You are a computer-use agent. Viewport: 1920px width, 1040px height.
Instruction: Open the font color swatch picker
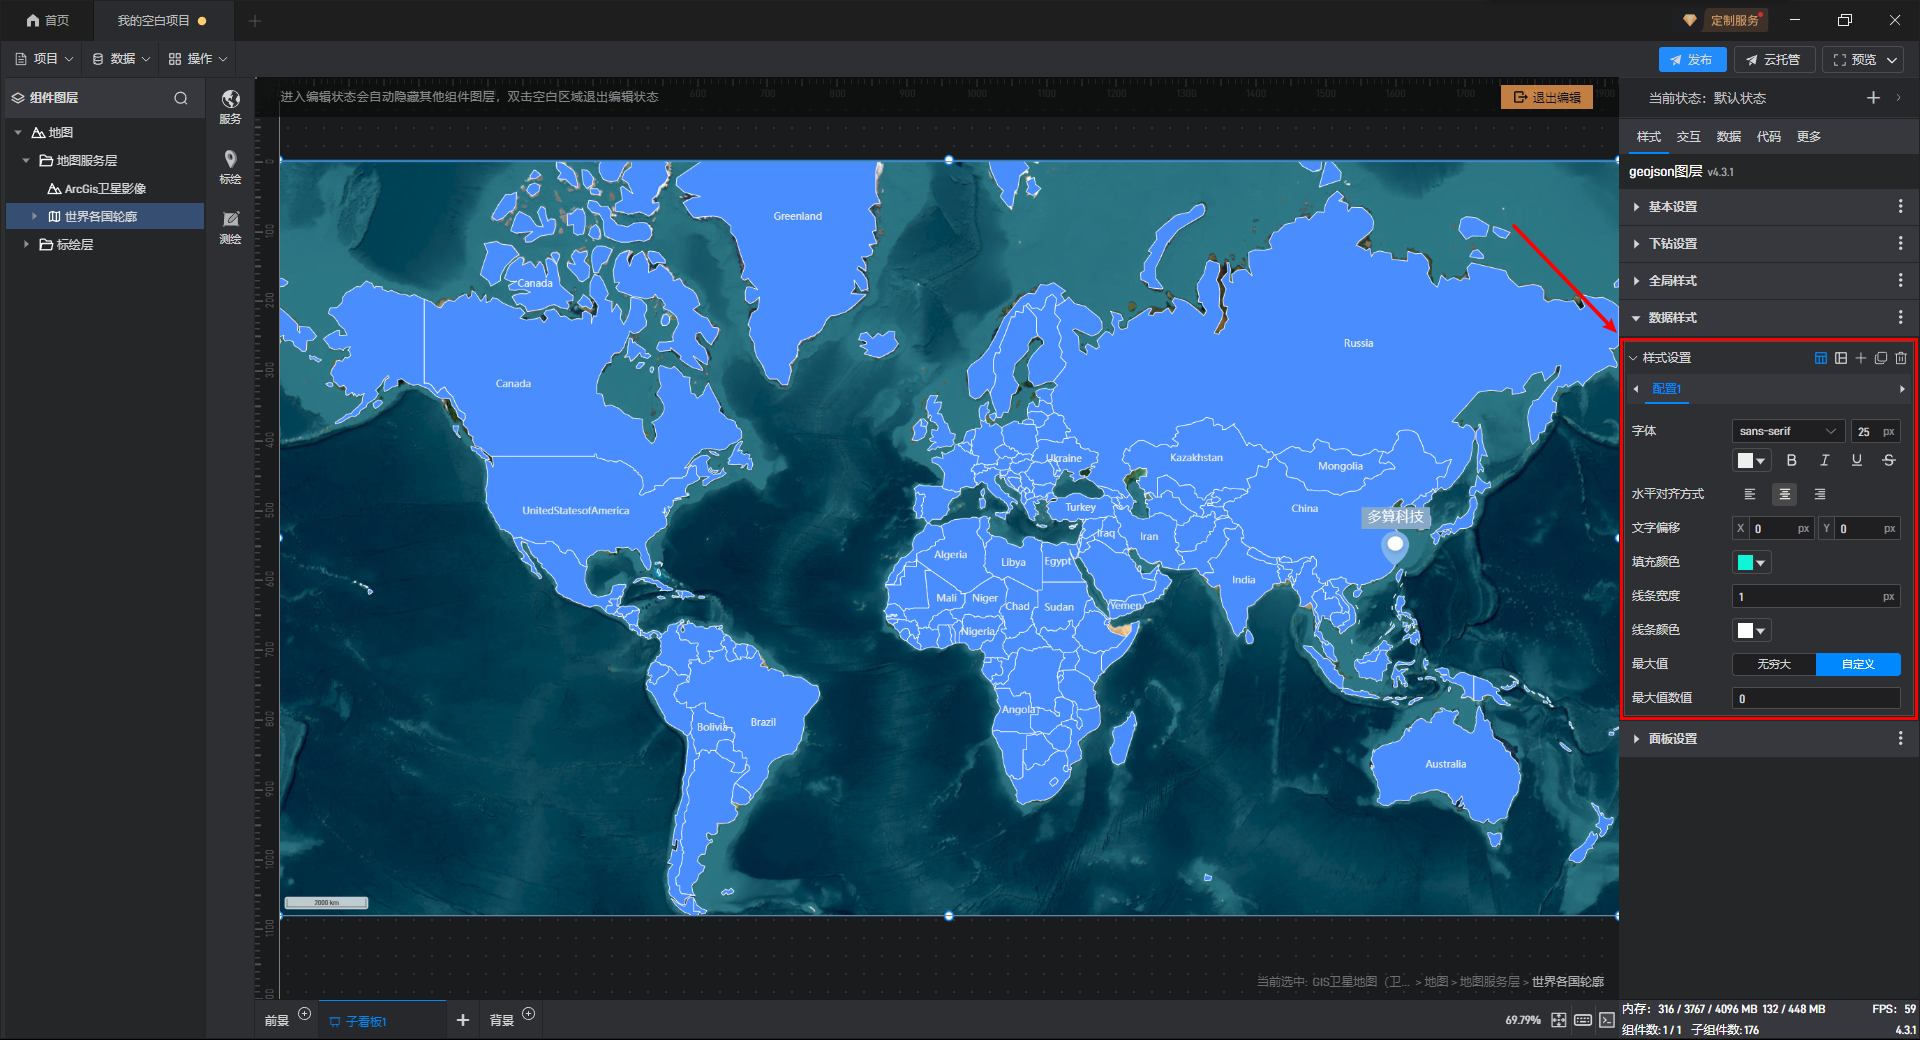[1751, 460]
